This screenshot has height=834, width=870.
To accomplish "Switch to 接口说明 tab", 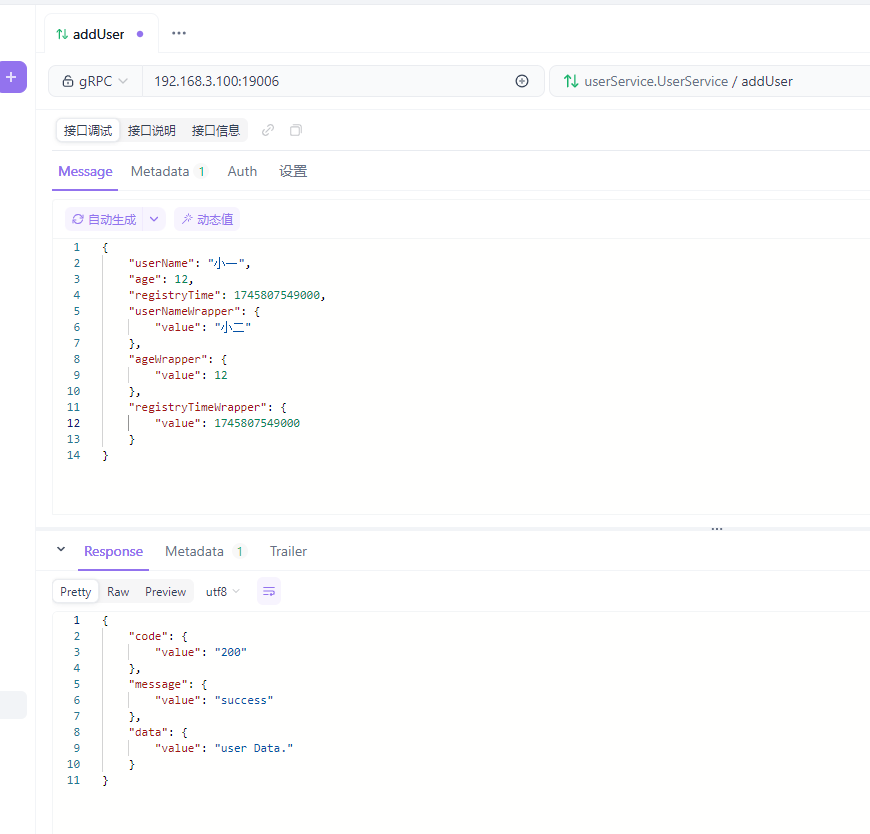I will point(151,130).
